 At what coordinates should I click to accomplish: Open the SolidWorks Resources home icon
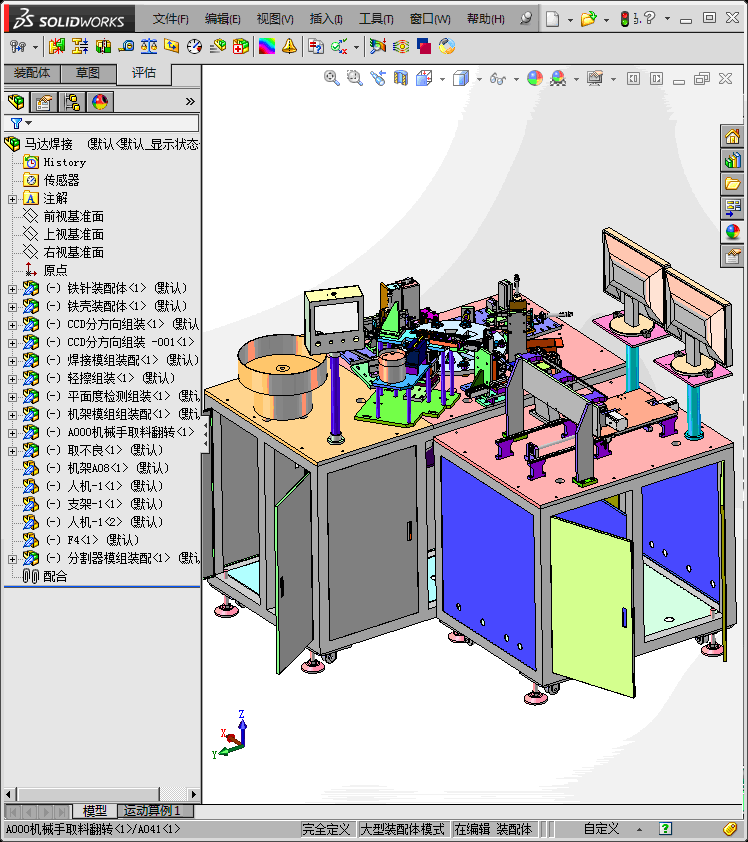[732, 136]
